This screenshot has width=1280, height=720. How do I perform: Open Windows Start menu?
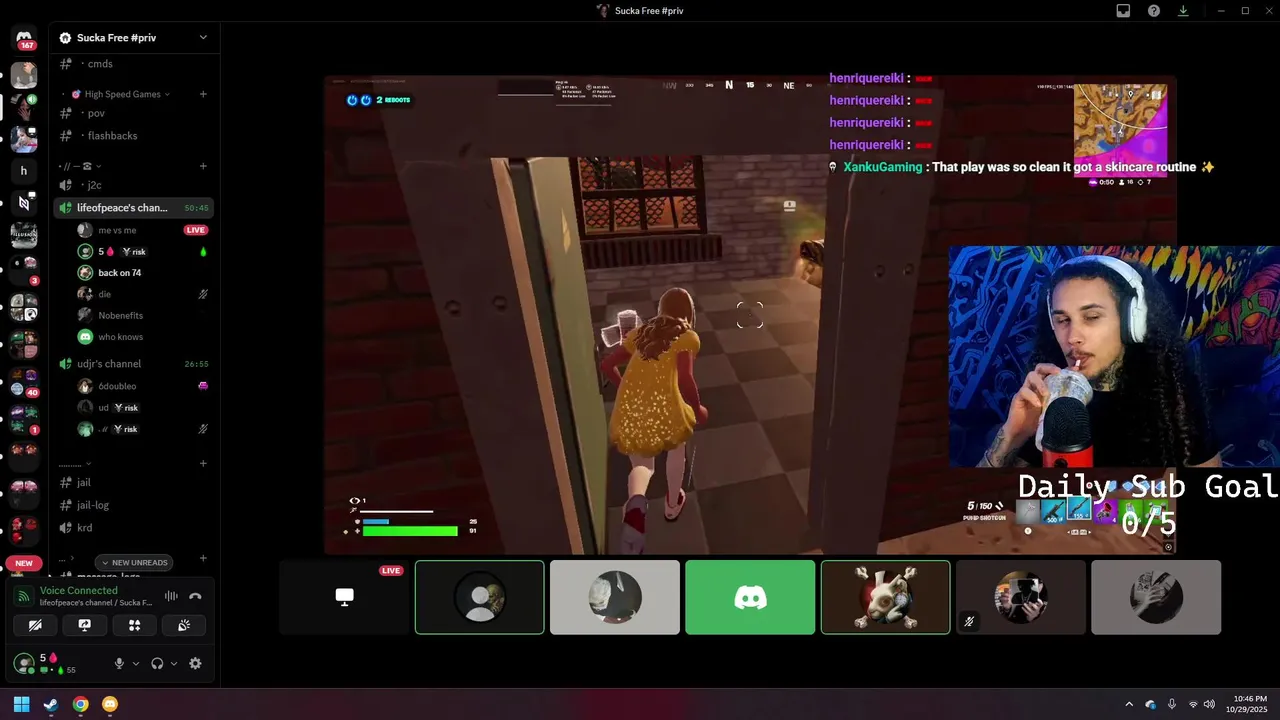pyautogui.click(x=21, y=704)
